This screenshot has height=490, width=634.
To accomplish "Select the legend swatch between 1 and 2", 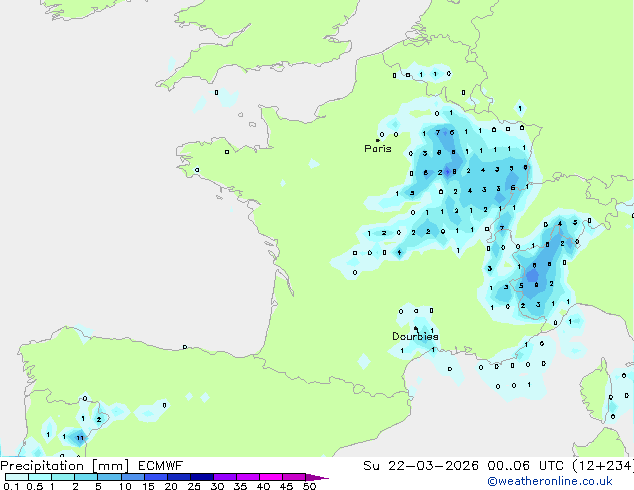I will click(x=63, y=477).
